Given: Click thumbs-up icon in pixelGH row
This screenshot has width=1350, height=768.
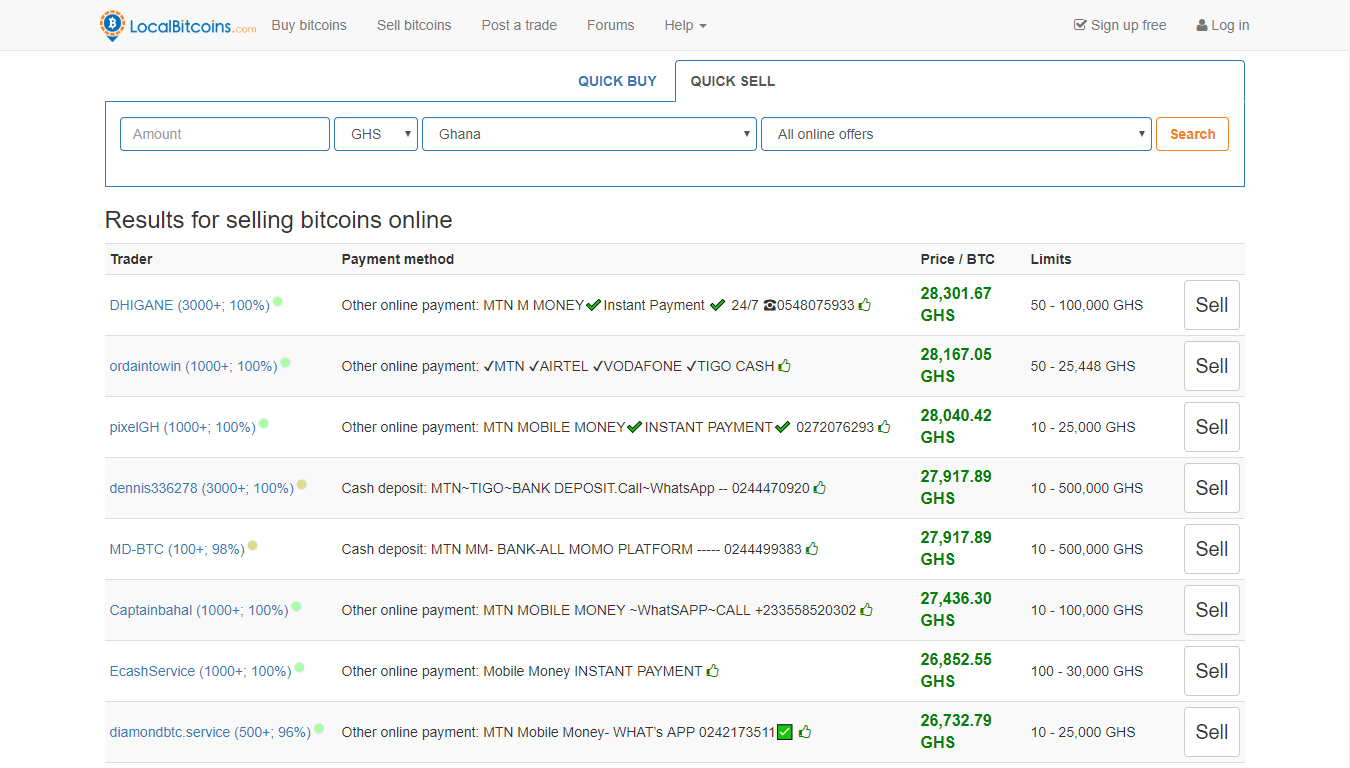Looking at the screenshot, I should tap(884, 427).
